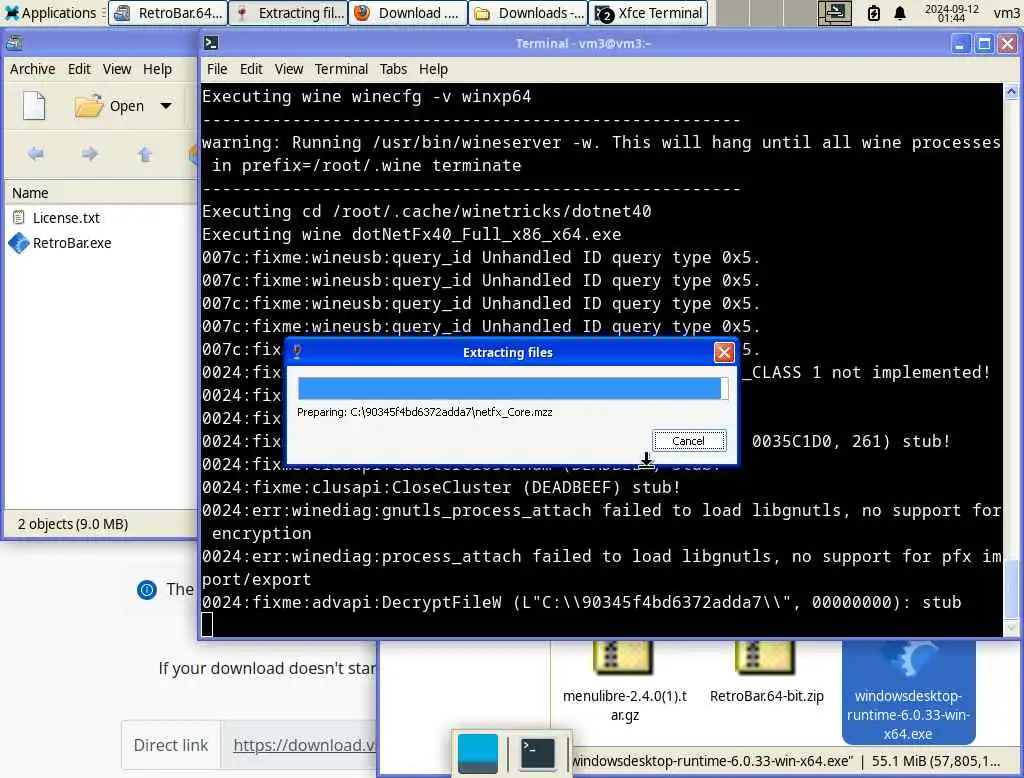Image resolution: width=1024 pixels, height=778 pixels.
Task: Switch to RetroBar.64 taskbar window button
Action: pyautogui.click(x=168, y=13)
